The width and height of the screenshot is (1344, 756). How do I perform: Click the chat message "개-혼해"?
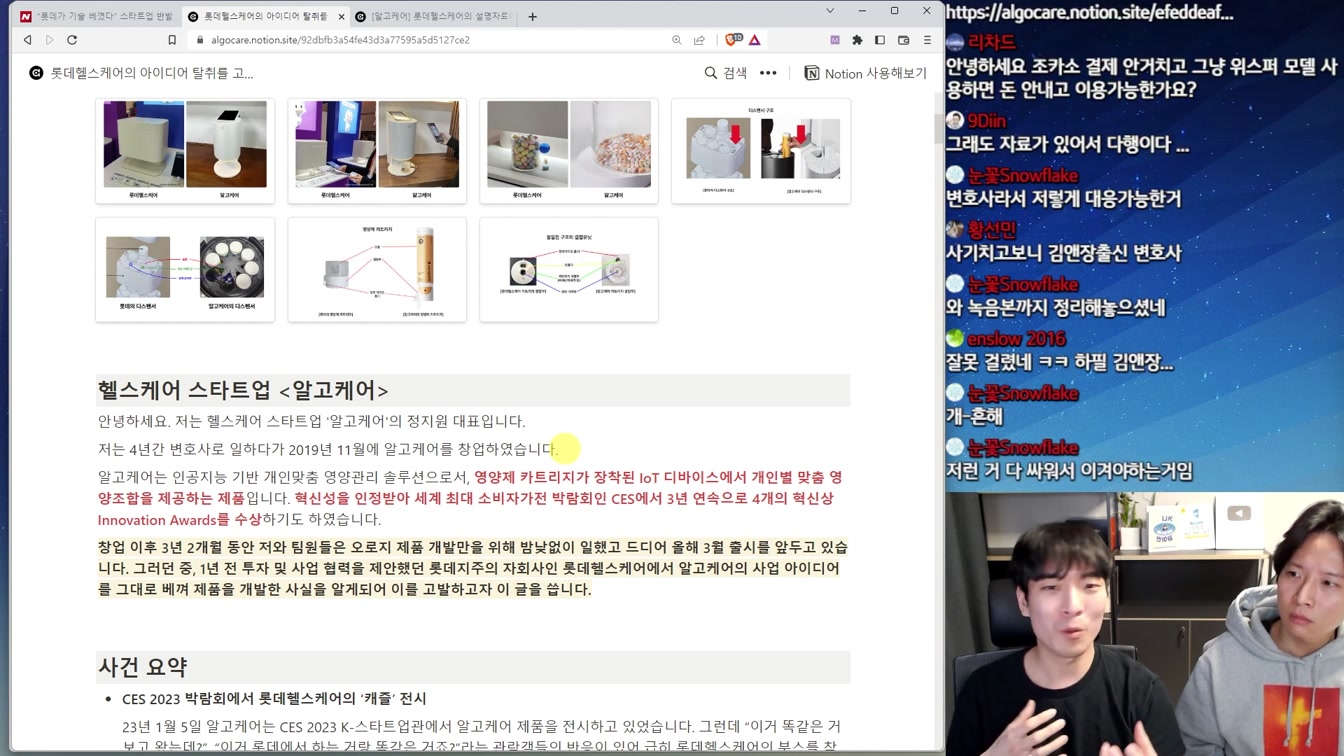974,416
